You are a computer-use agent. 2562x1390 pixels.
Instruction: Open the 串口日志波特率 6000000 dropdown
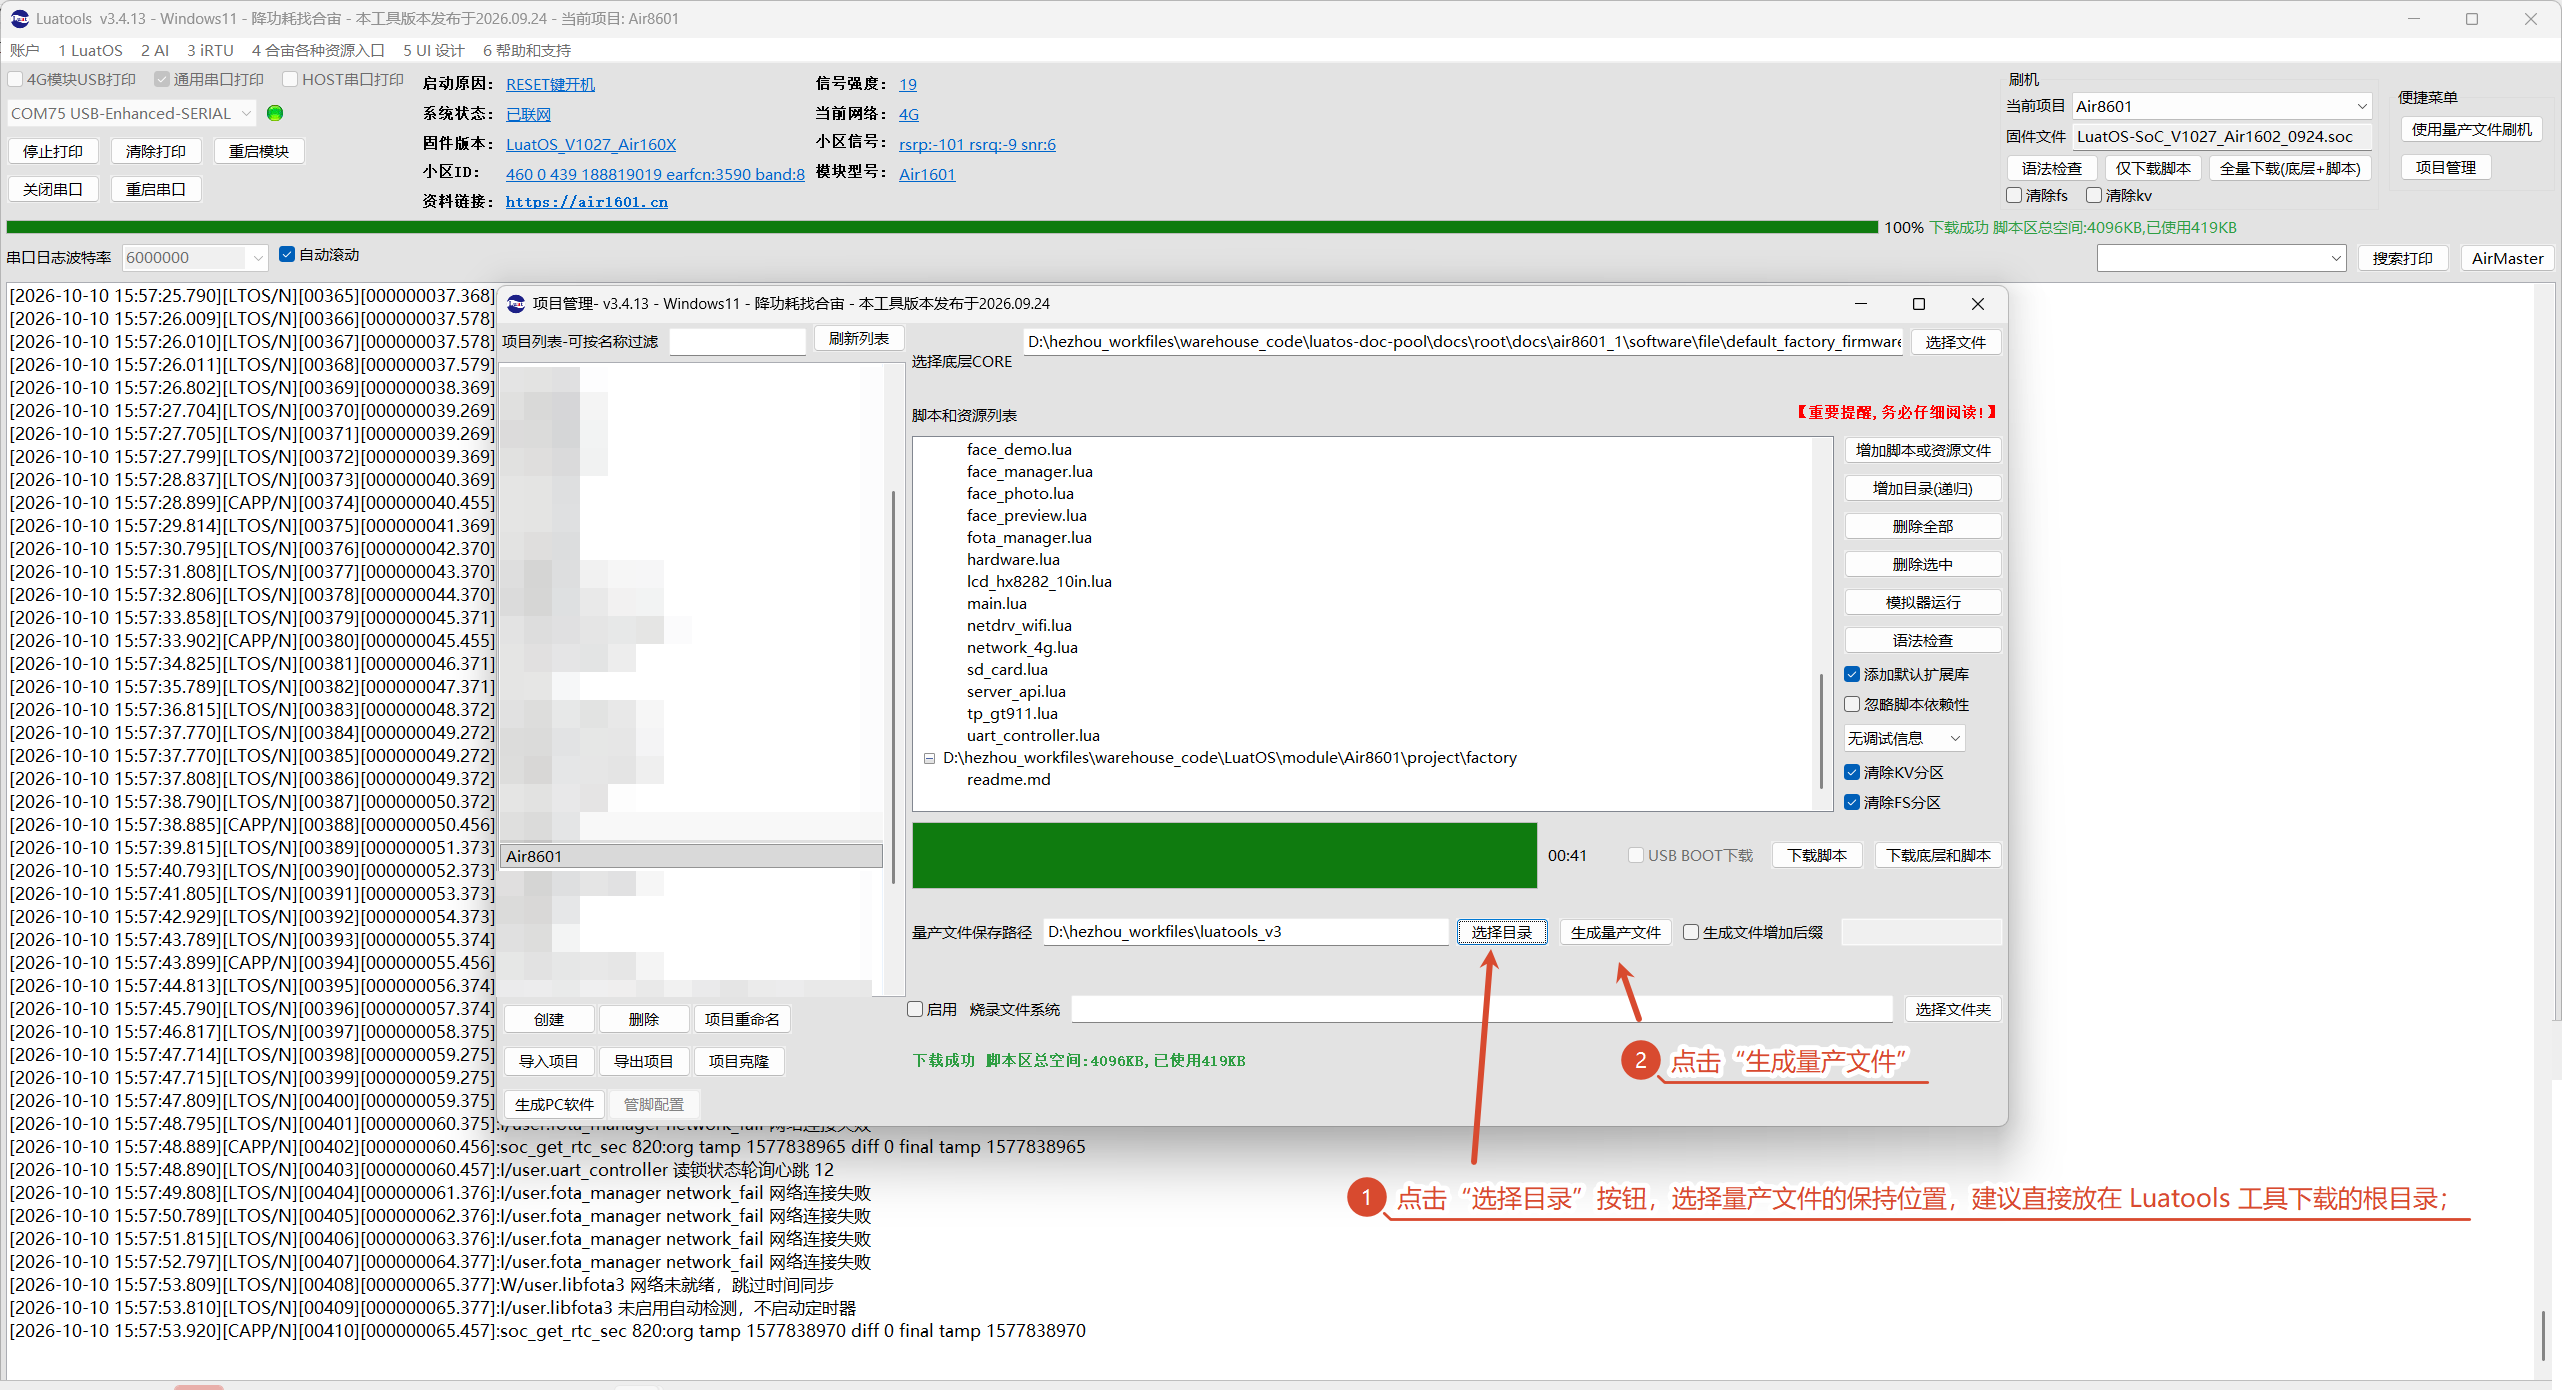click(x=195, y=257)
